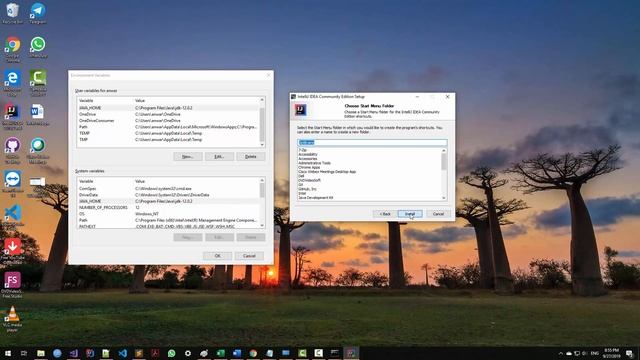Go Back in the IntelliJ setup dialog
This screenshot has height=360, width=640.
point(385,214)
